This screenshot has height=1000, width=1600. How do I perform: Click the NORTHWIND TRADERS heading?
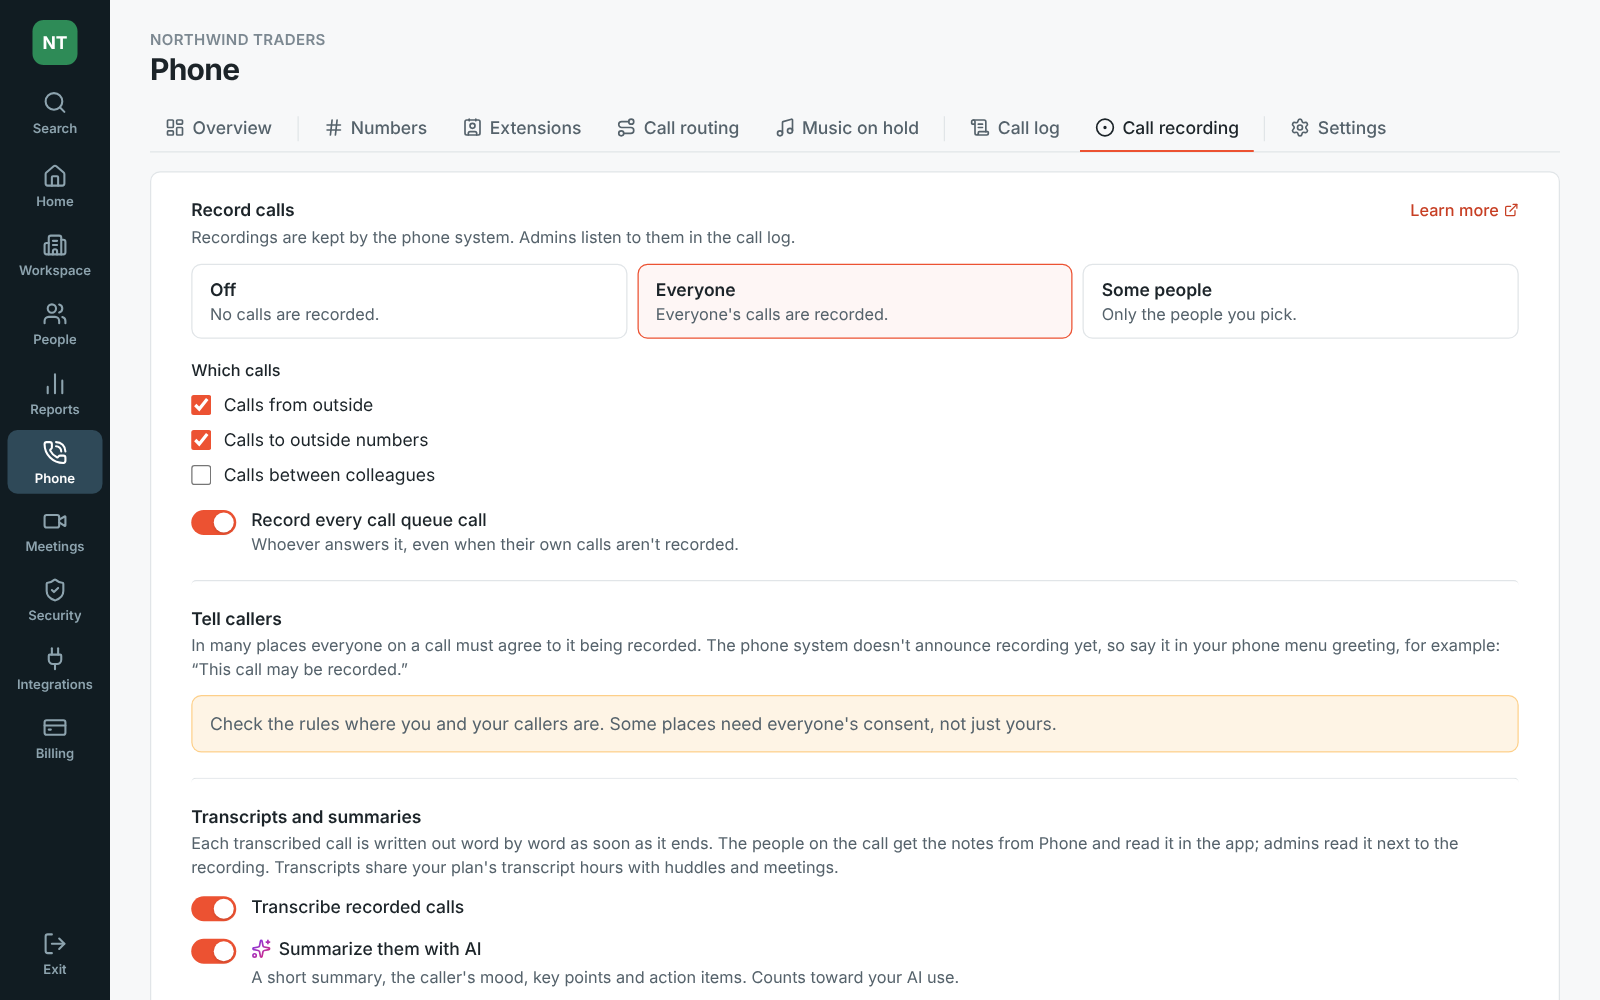point(238,40)
